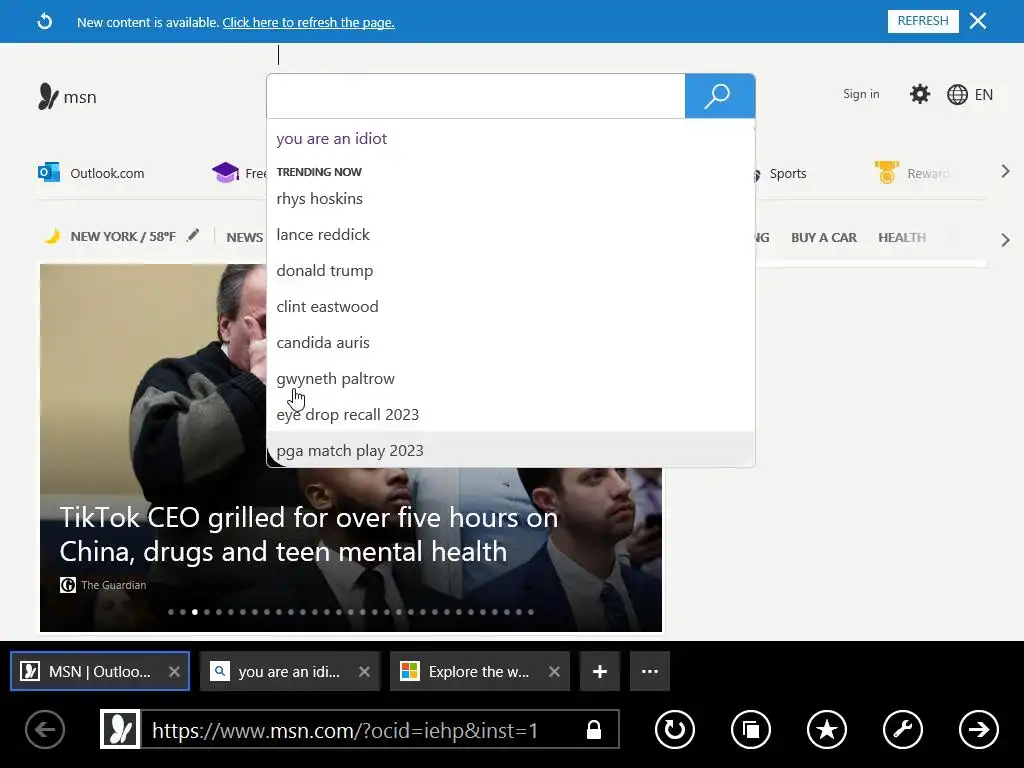The height and width of the screenshot is (768, 1024).
Task: Click the Rewards medal icon
Action: click(886, 172)
